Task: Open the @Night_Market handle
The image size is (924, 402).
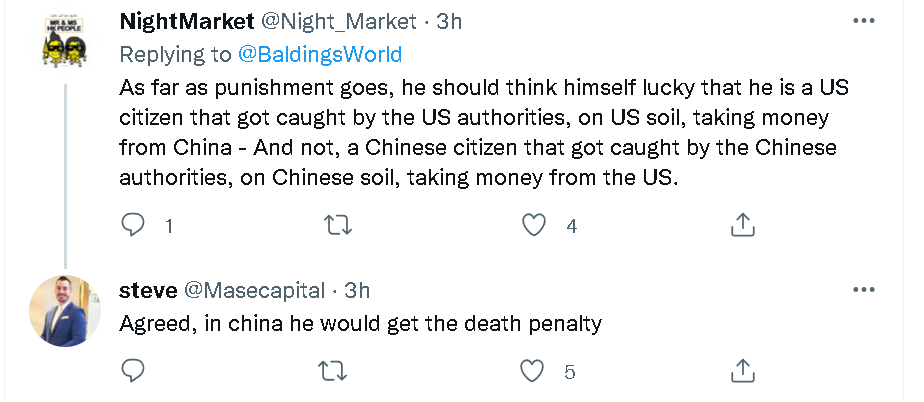Action: click(325, 21)
